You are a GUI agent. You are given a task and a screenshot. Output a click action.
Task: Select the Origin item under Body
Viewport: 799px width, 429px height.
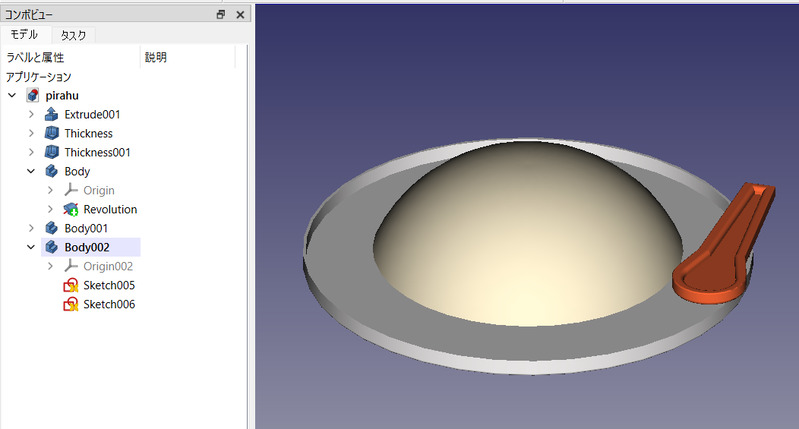pos(99,190)
